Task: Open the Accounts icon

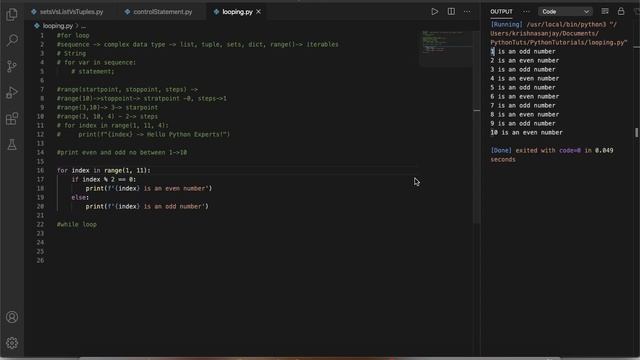Action: click(12, 317)
